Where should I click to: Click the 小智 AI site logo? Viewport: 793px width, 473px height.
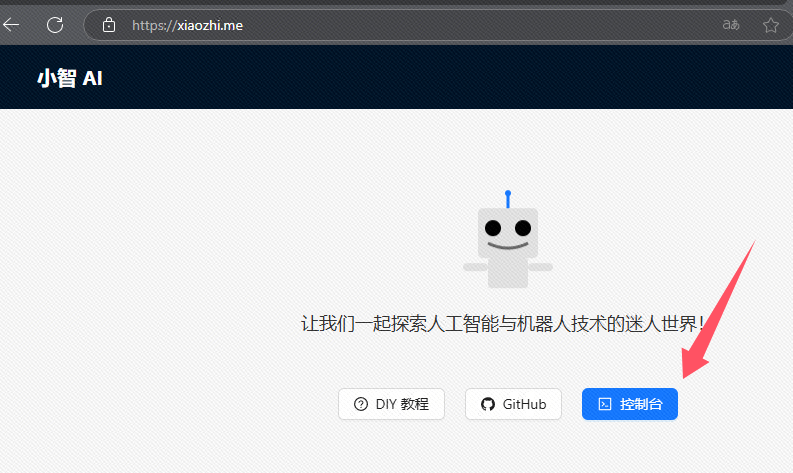(70, 78)
